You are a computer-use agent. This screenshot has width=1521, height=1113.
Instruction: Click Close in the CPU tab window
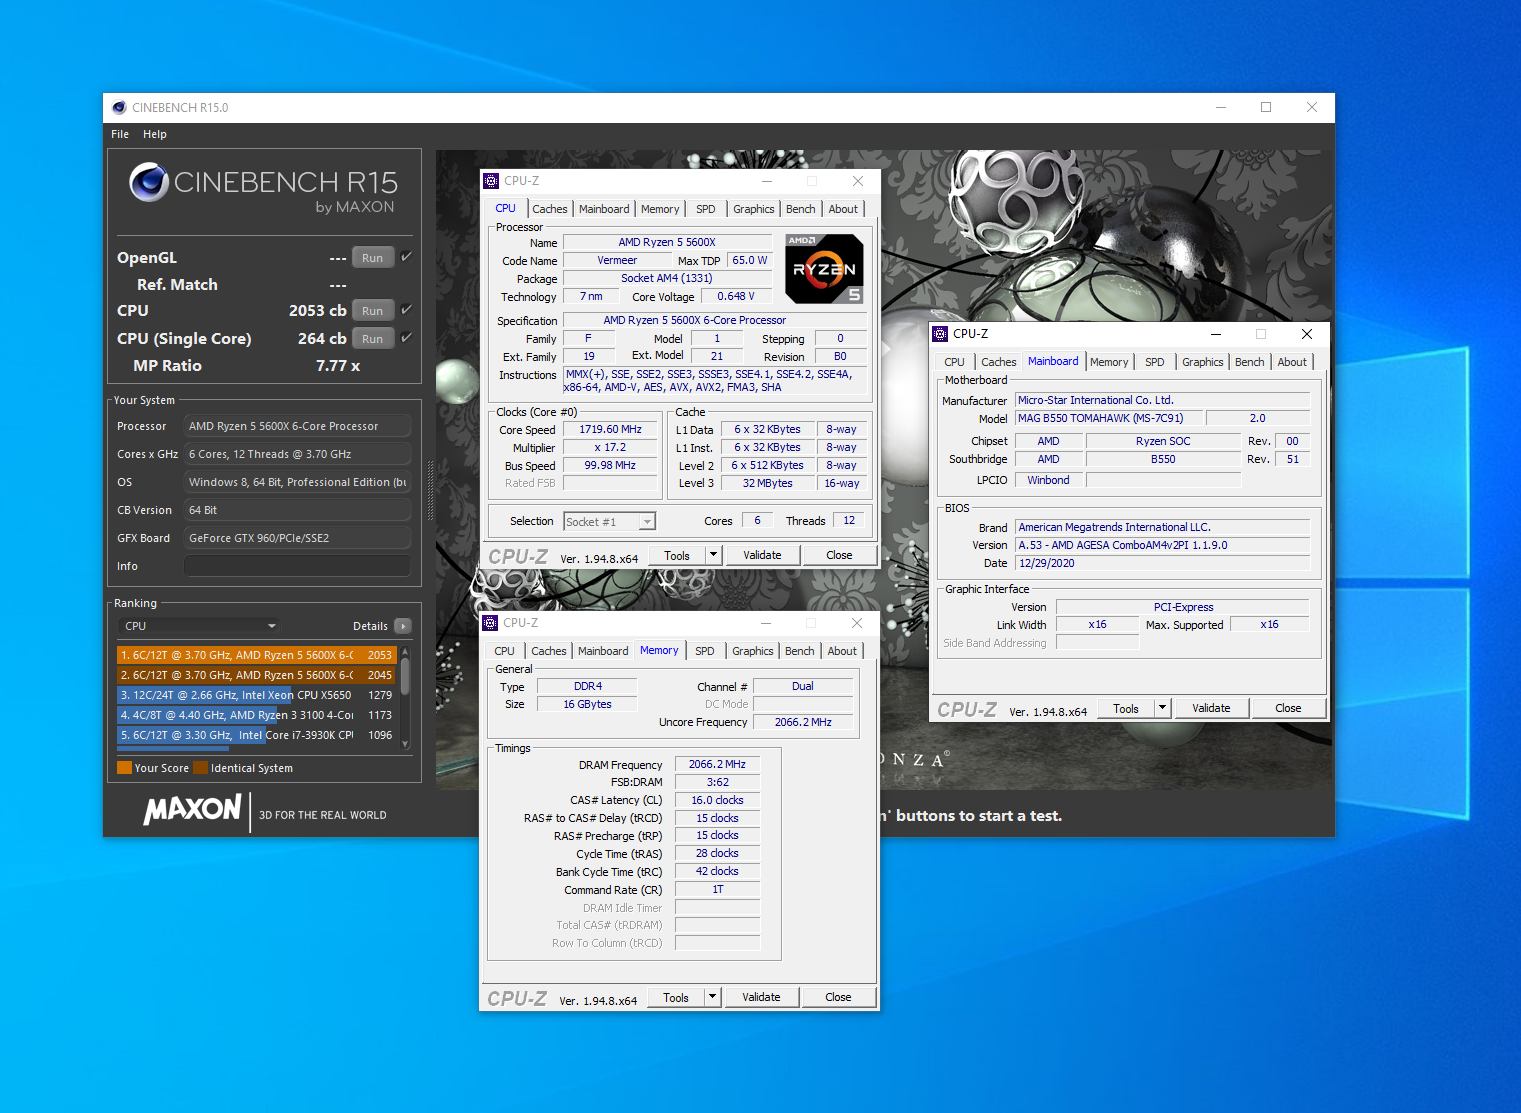click(839, 555)
